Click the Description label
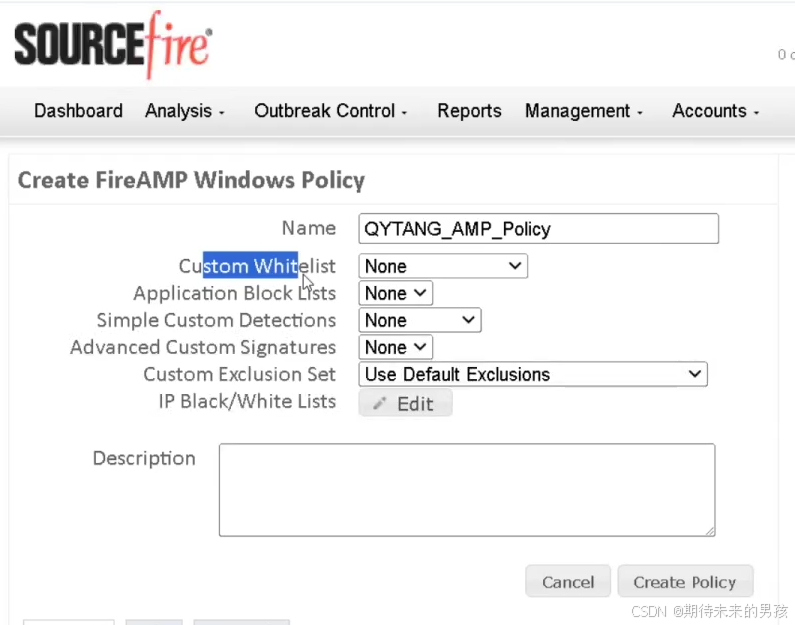 coord(144,458)
